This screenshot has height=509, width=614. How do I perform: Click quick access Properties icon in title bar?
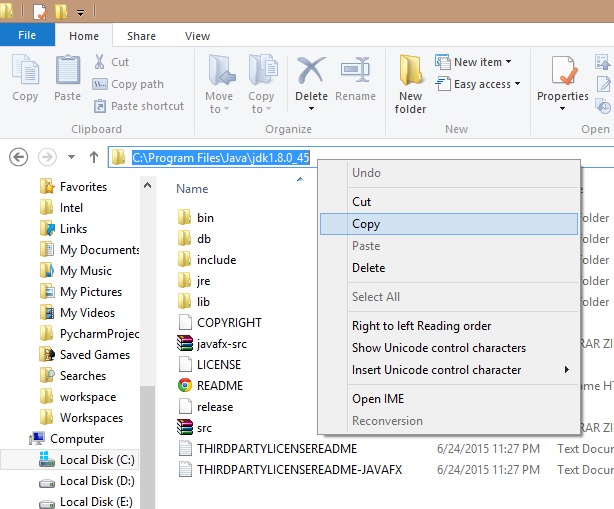point(40,12)
